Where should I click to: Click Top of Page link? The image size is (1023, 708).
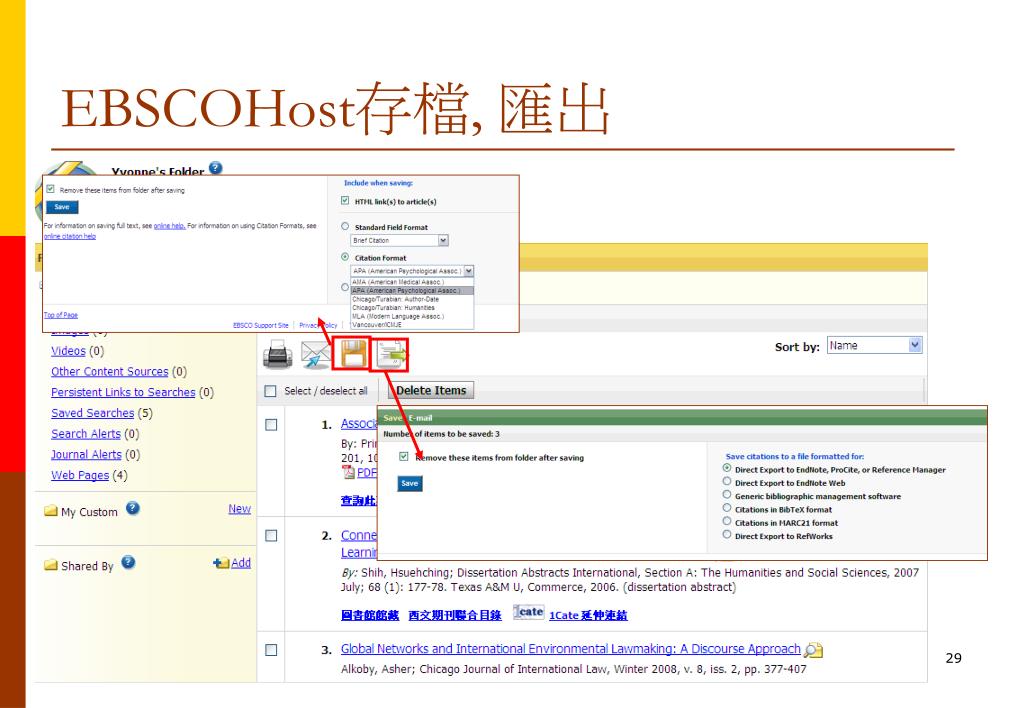61,315
